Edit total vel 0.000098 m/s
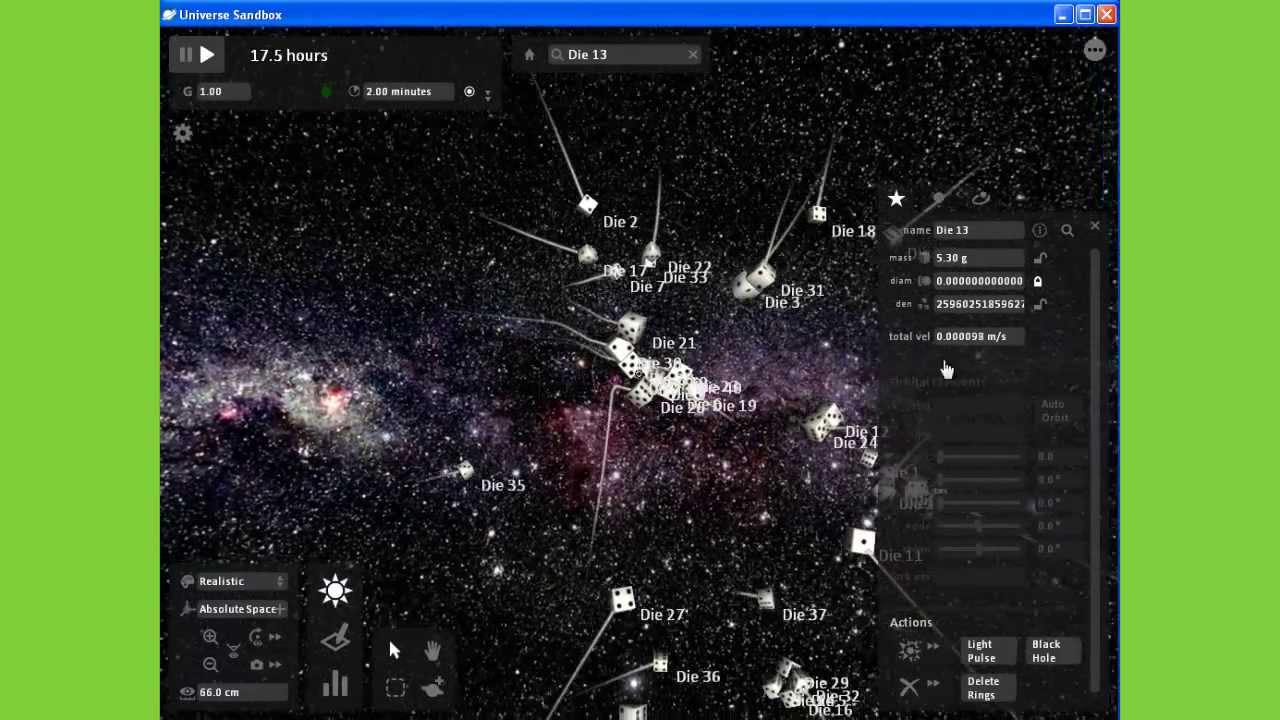The image size is (1280, 720). point(979,337)
